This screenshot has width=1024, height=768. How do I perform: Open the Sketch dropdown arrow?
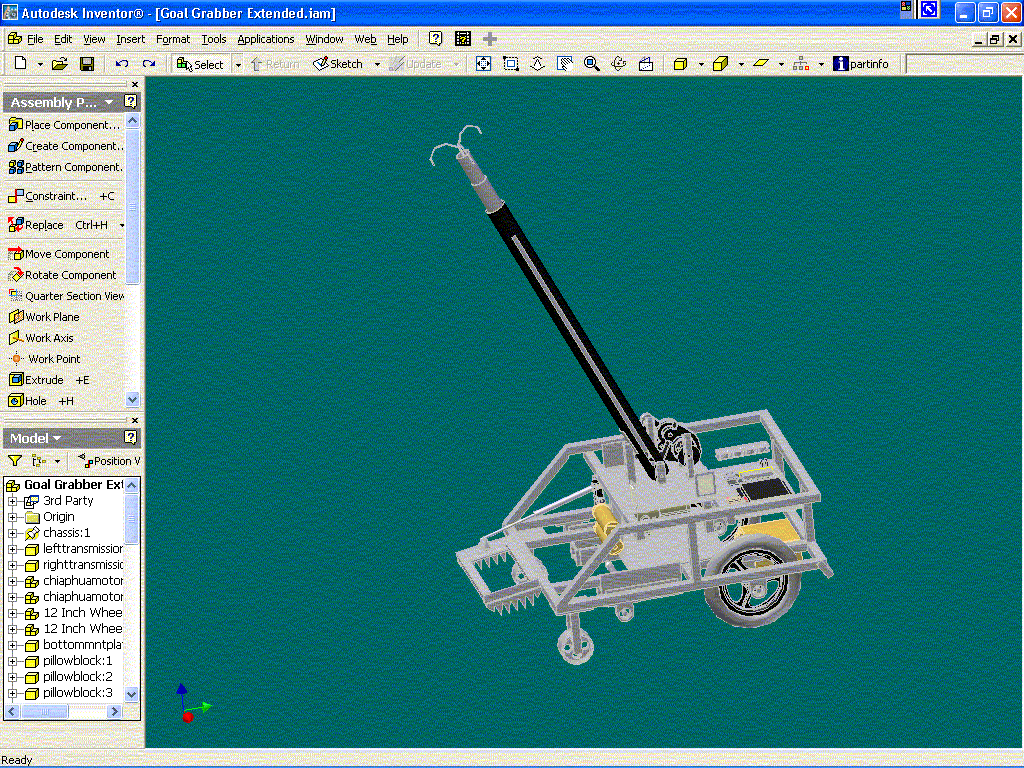coord(377,65)
